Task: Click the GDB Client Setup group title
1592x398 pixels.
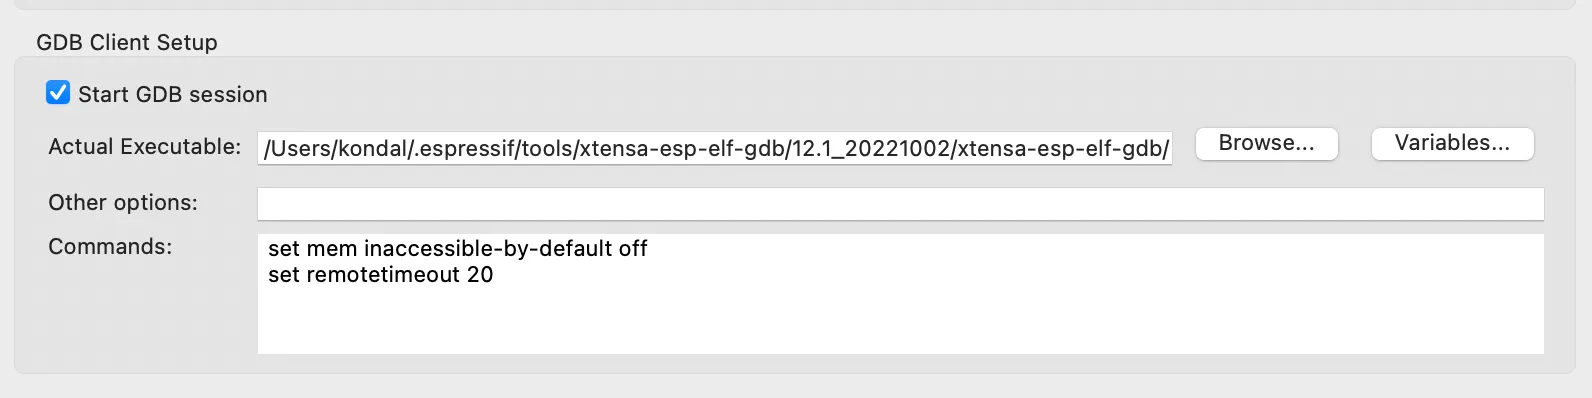Action: (127, 42)
